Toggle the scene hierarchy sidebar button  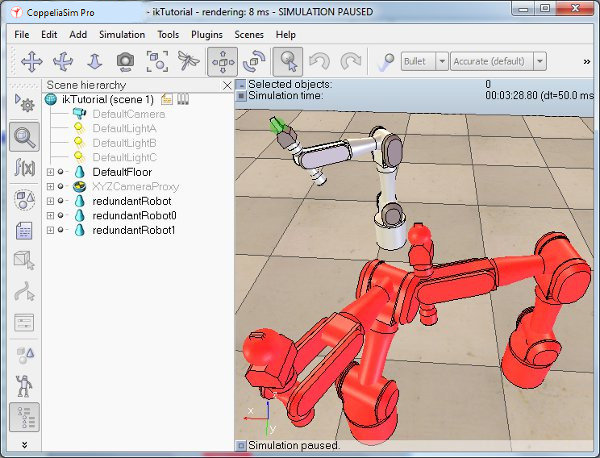pos(24,417)
